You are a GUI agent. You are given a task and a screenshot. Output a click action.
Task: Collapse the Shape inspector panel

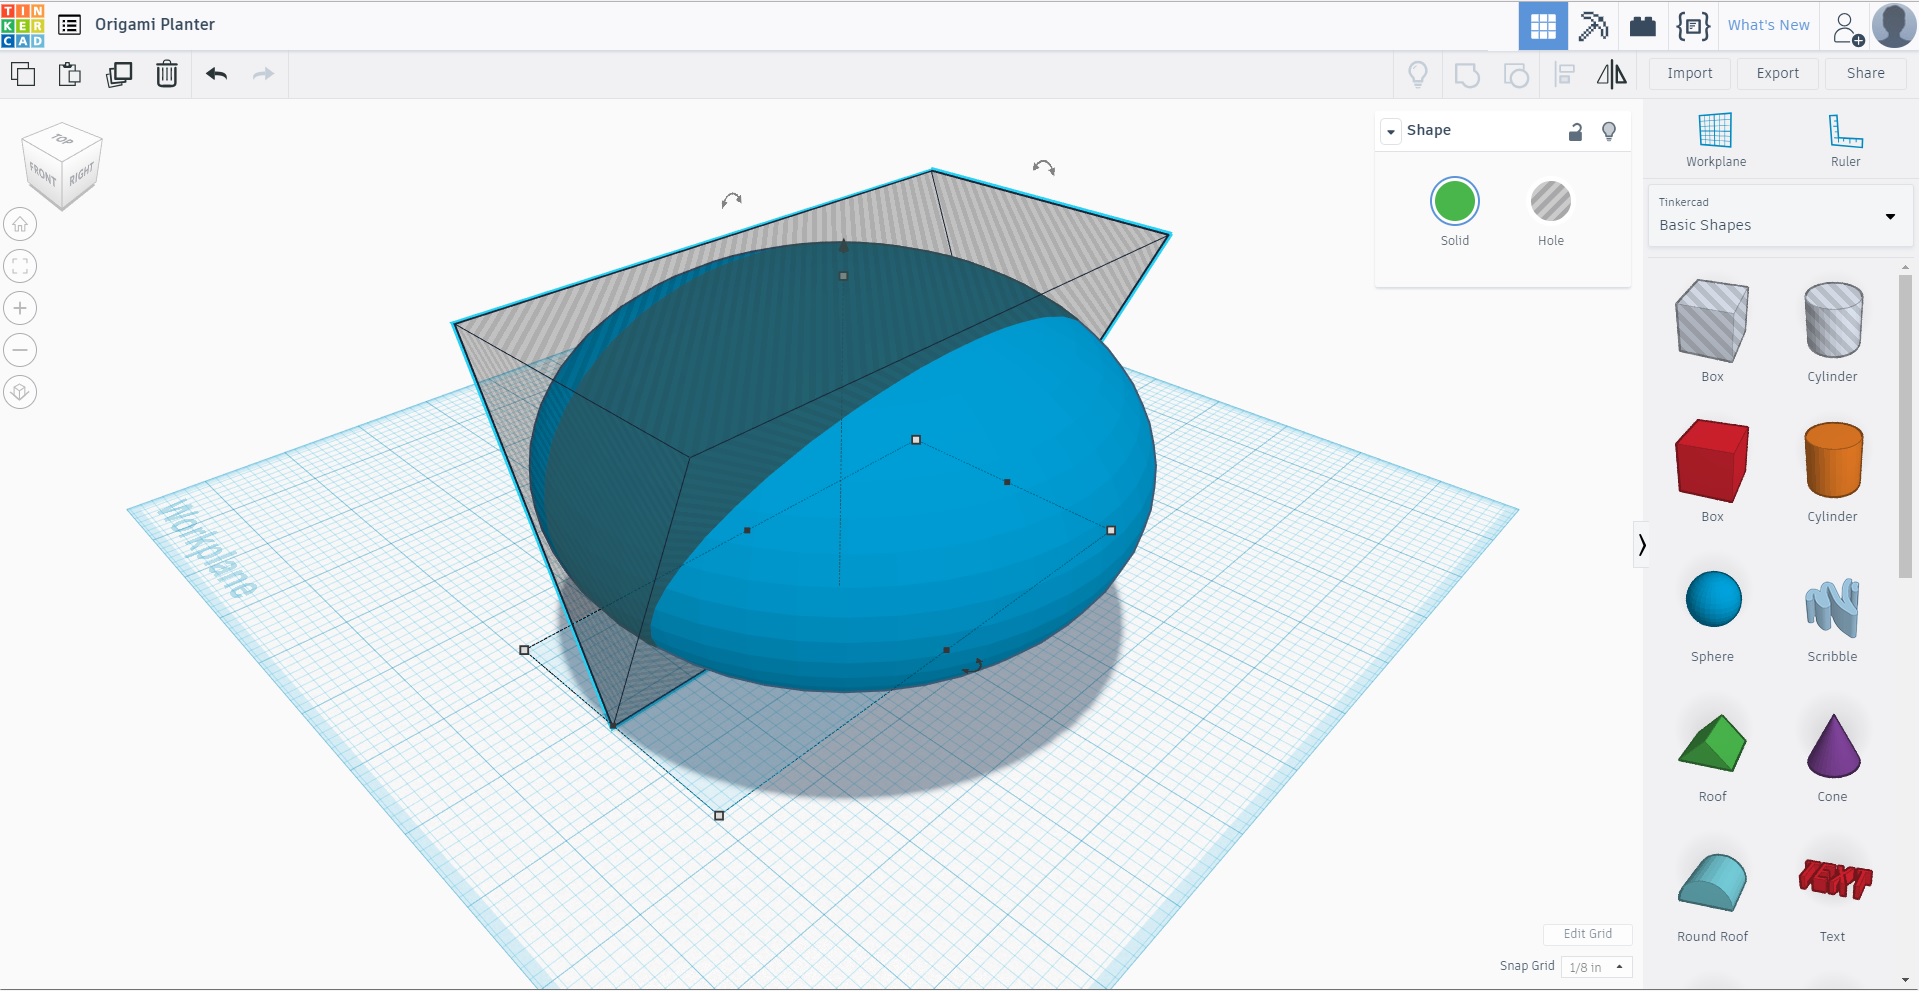pos(1391,131)
